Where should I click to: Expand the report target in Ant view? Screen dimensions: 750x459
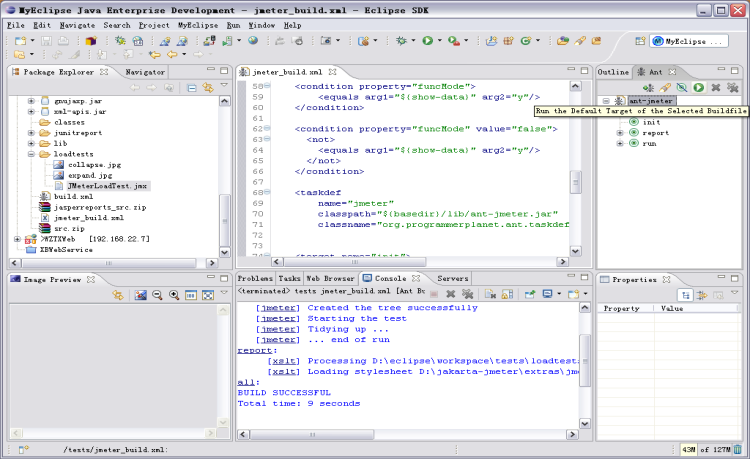620,132
